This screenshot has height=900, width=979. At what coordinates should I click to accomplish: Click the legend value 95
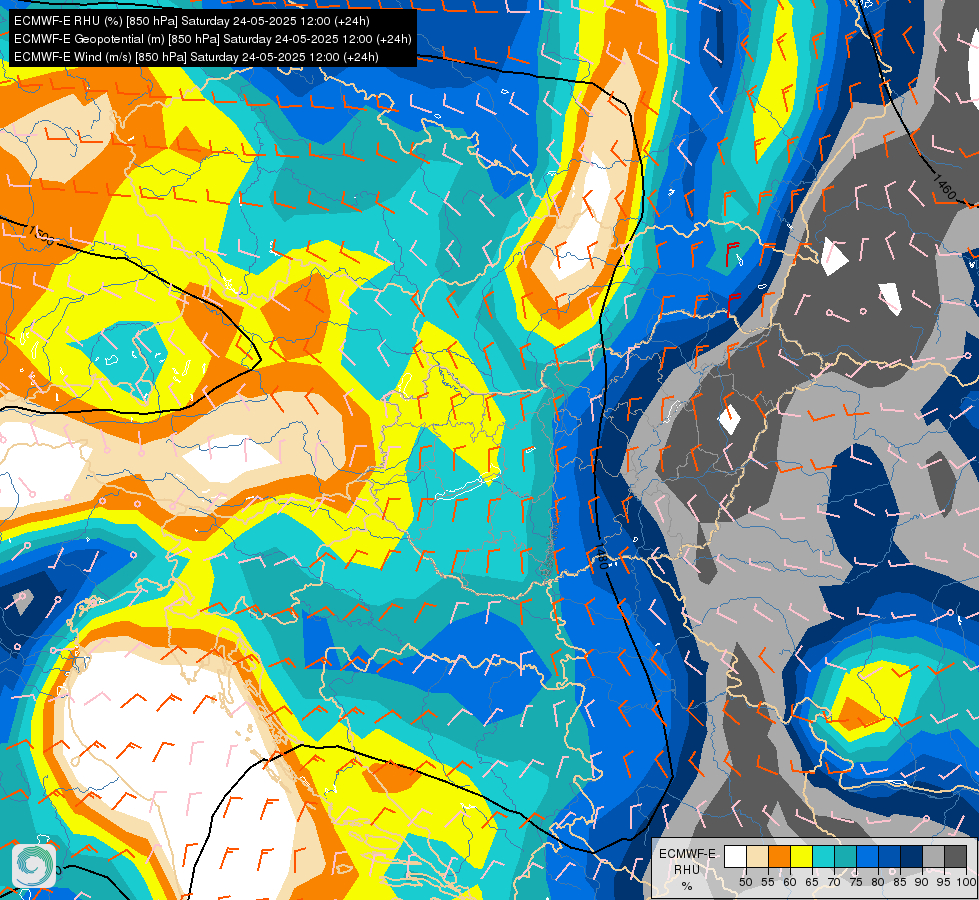[944, 882]
